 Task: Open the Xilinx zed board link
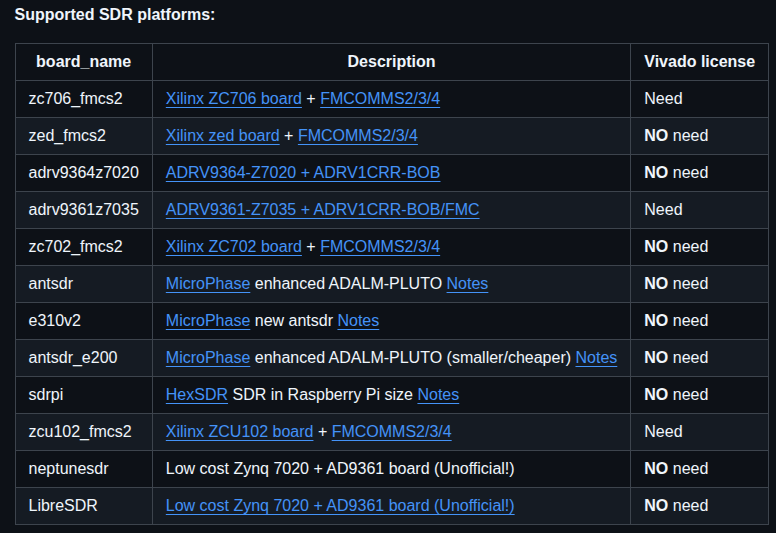pyautogui.click(x=223, y=136)
